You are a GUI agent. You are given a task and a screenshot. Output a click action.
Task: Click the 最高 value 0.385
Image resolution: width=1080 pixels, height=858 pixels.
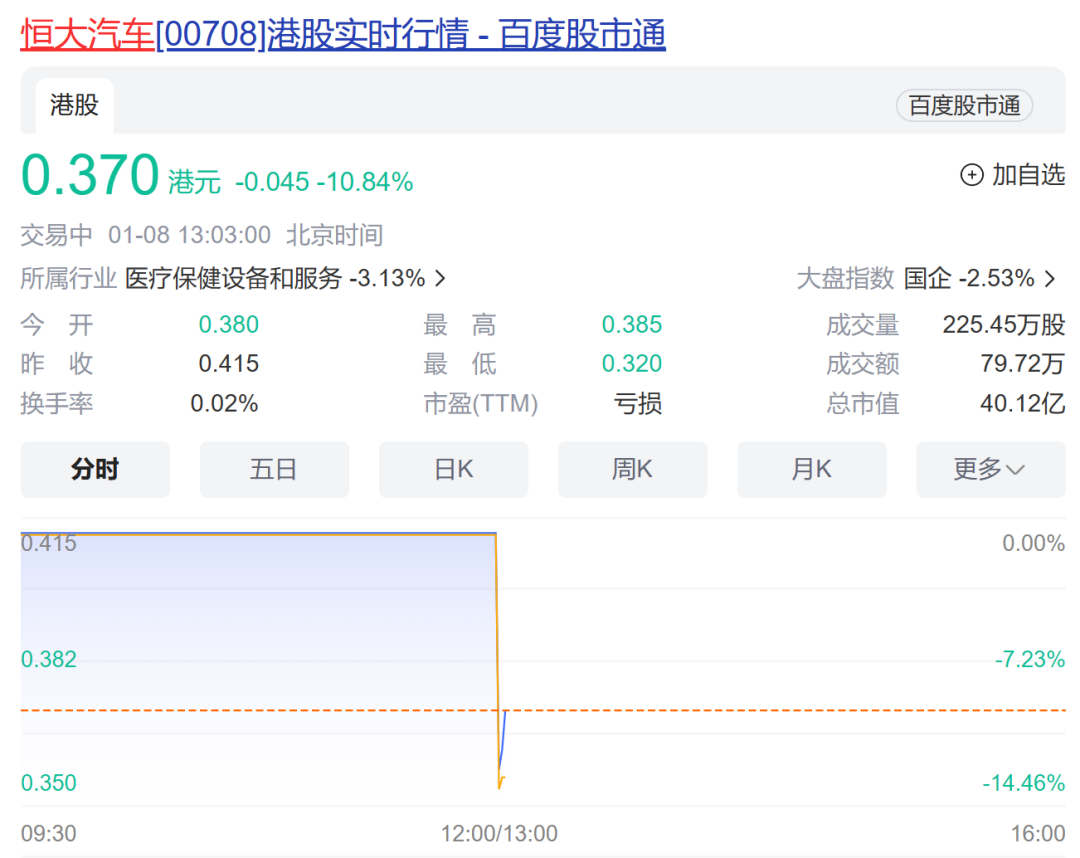point(632,324)
